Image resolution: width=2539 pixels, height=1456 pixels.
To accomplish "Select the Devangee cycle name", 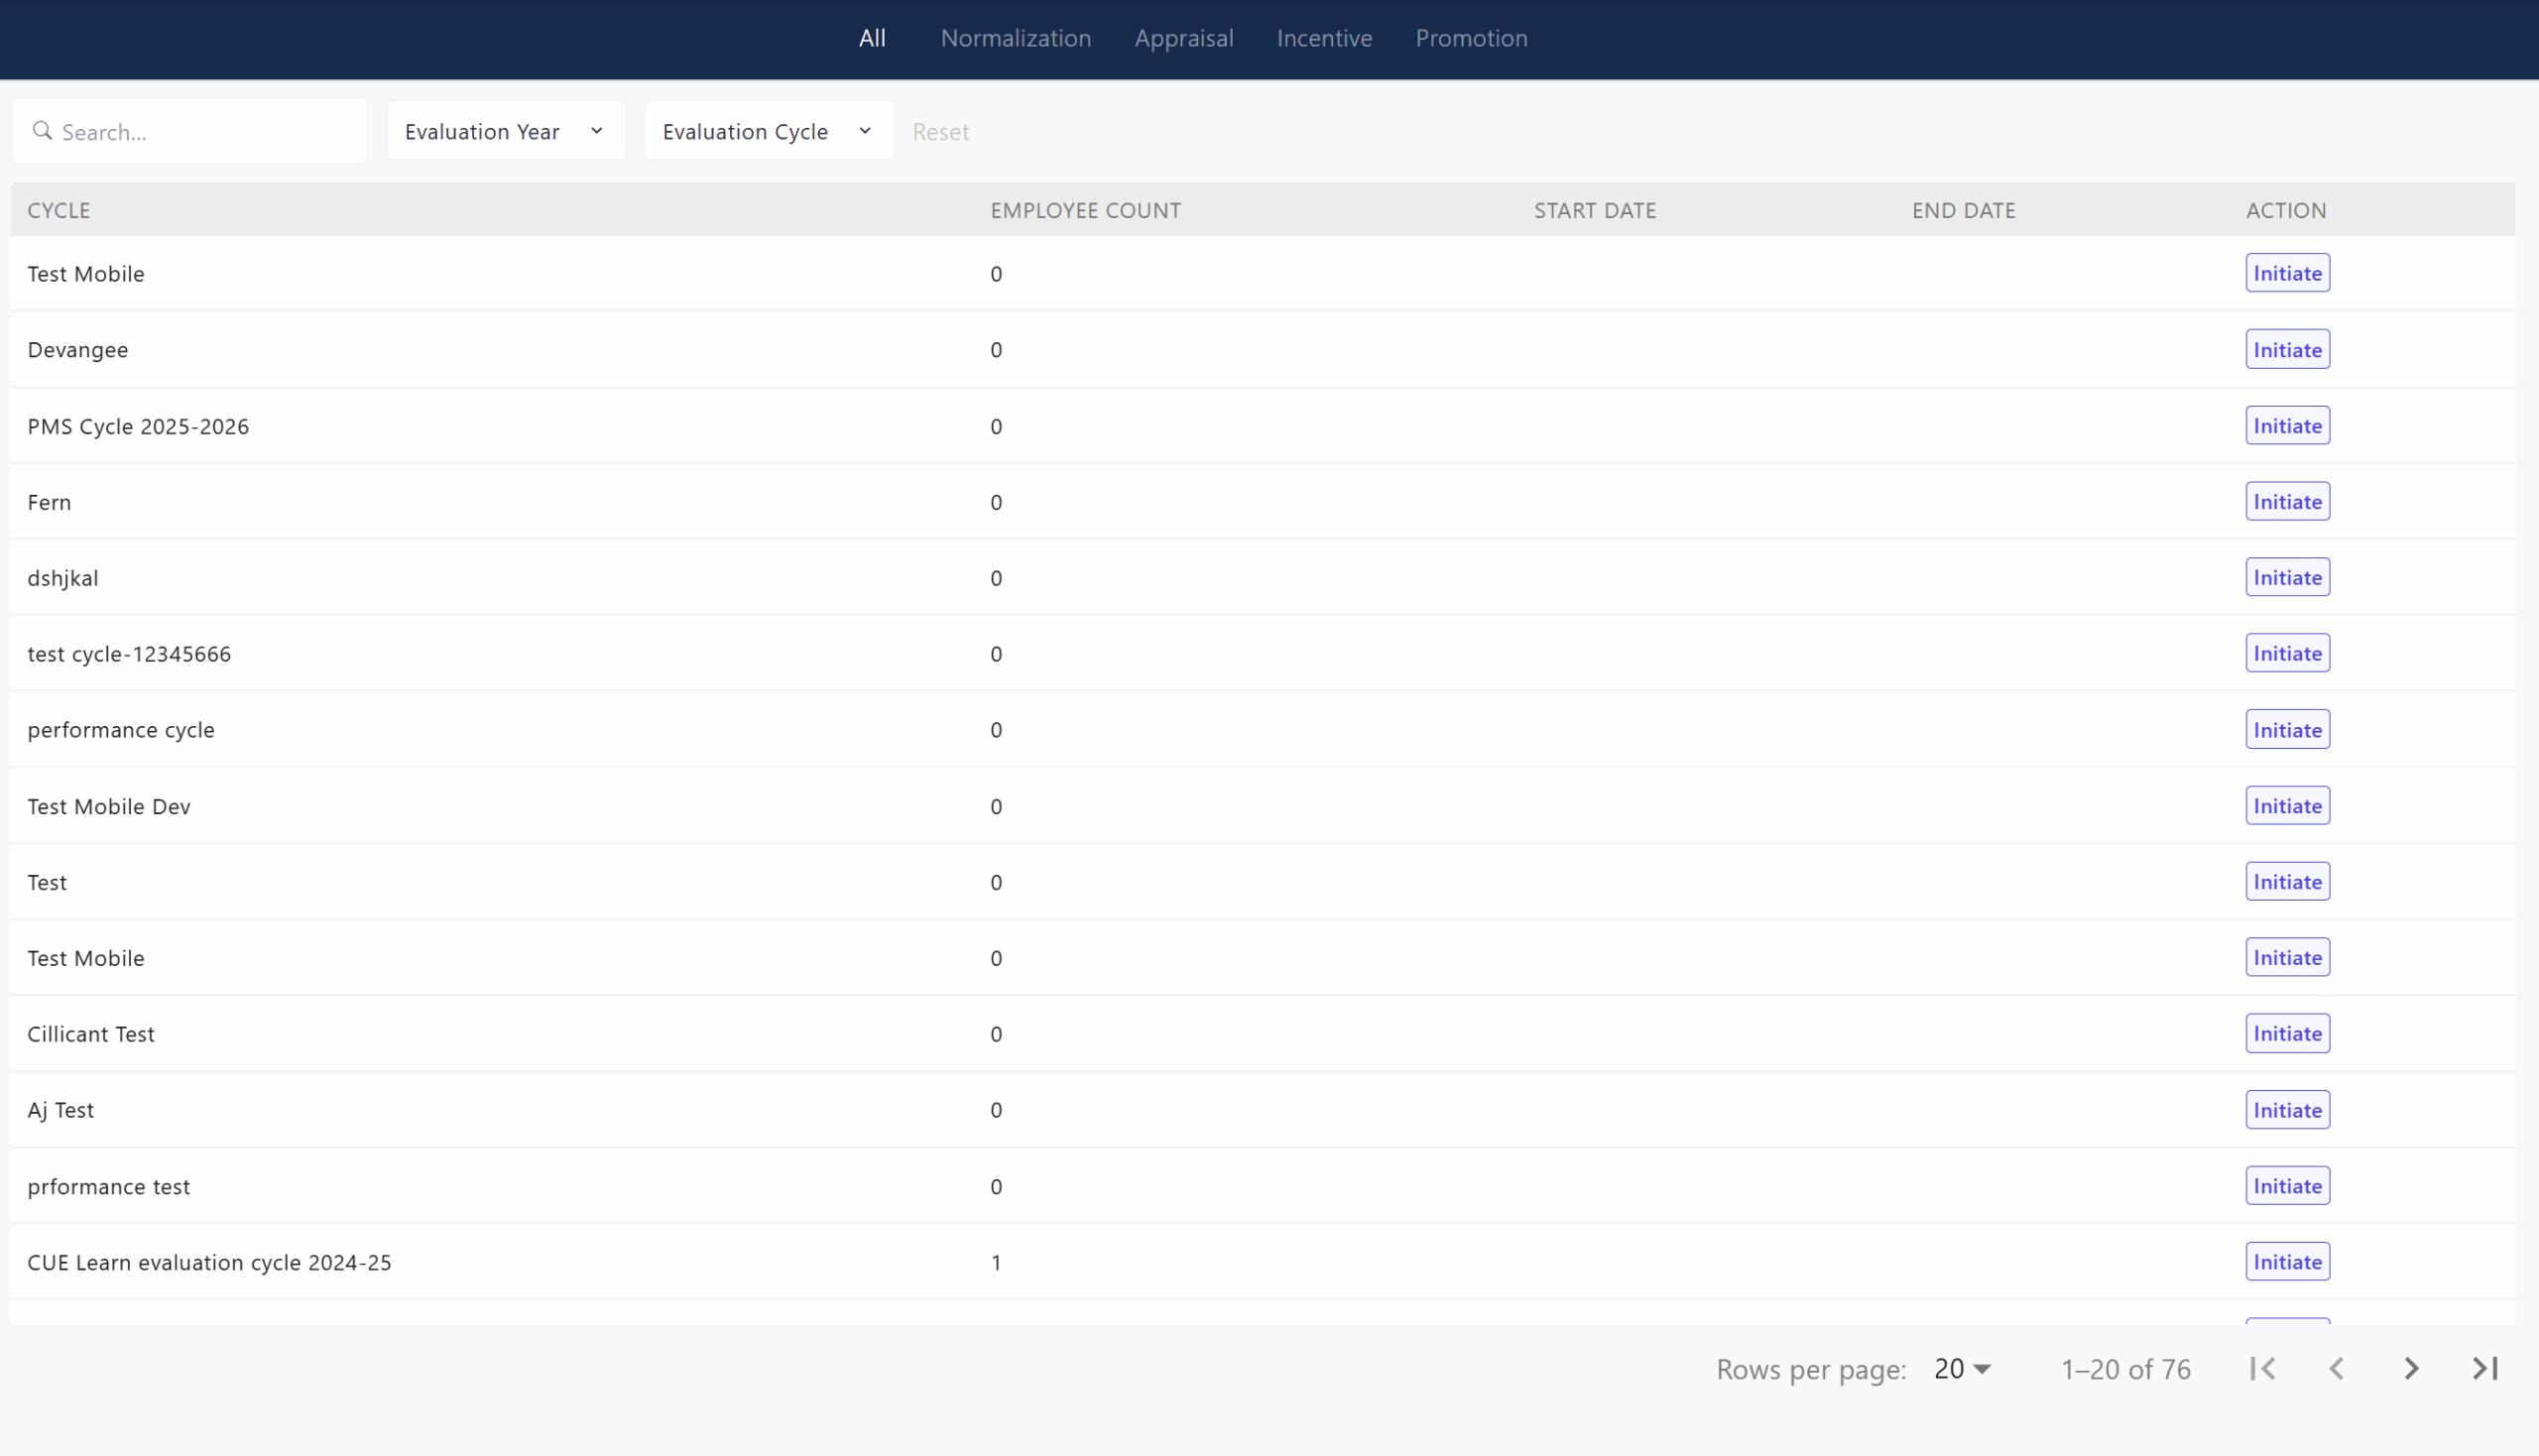I will pos(78,350).
